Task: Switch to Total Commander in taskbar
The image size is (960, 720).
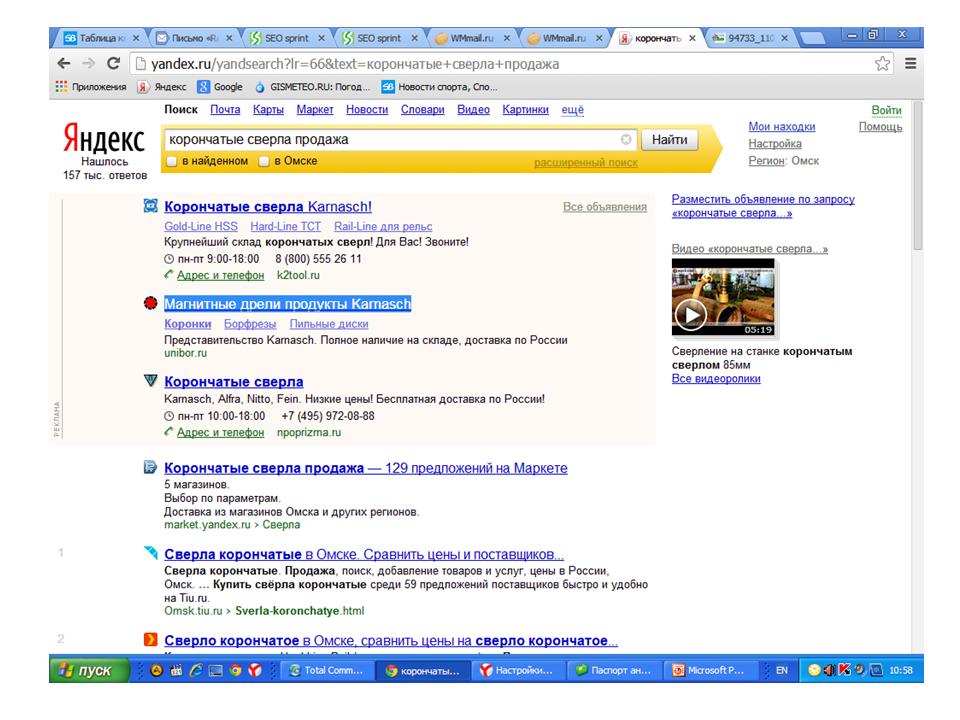Action: 328,670
